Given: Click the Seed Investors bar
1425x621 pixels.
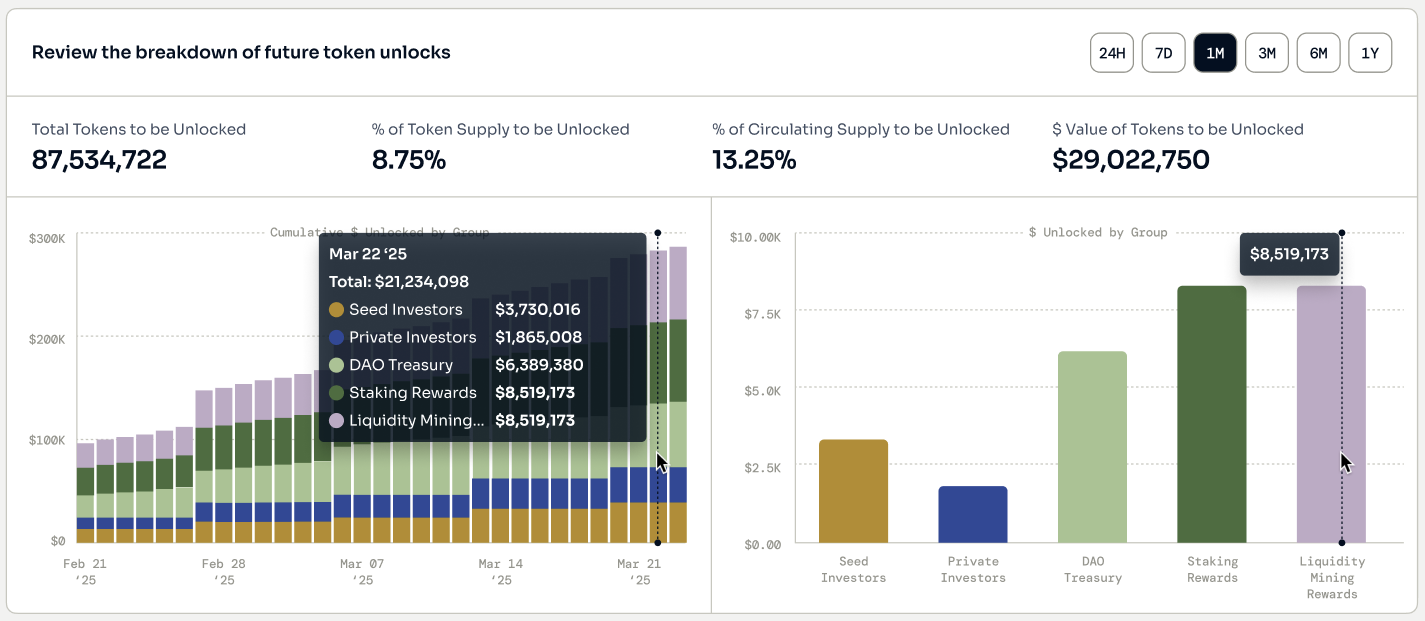Looking at the screenshot, I should point(853,491).
